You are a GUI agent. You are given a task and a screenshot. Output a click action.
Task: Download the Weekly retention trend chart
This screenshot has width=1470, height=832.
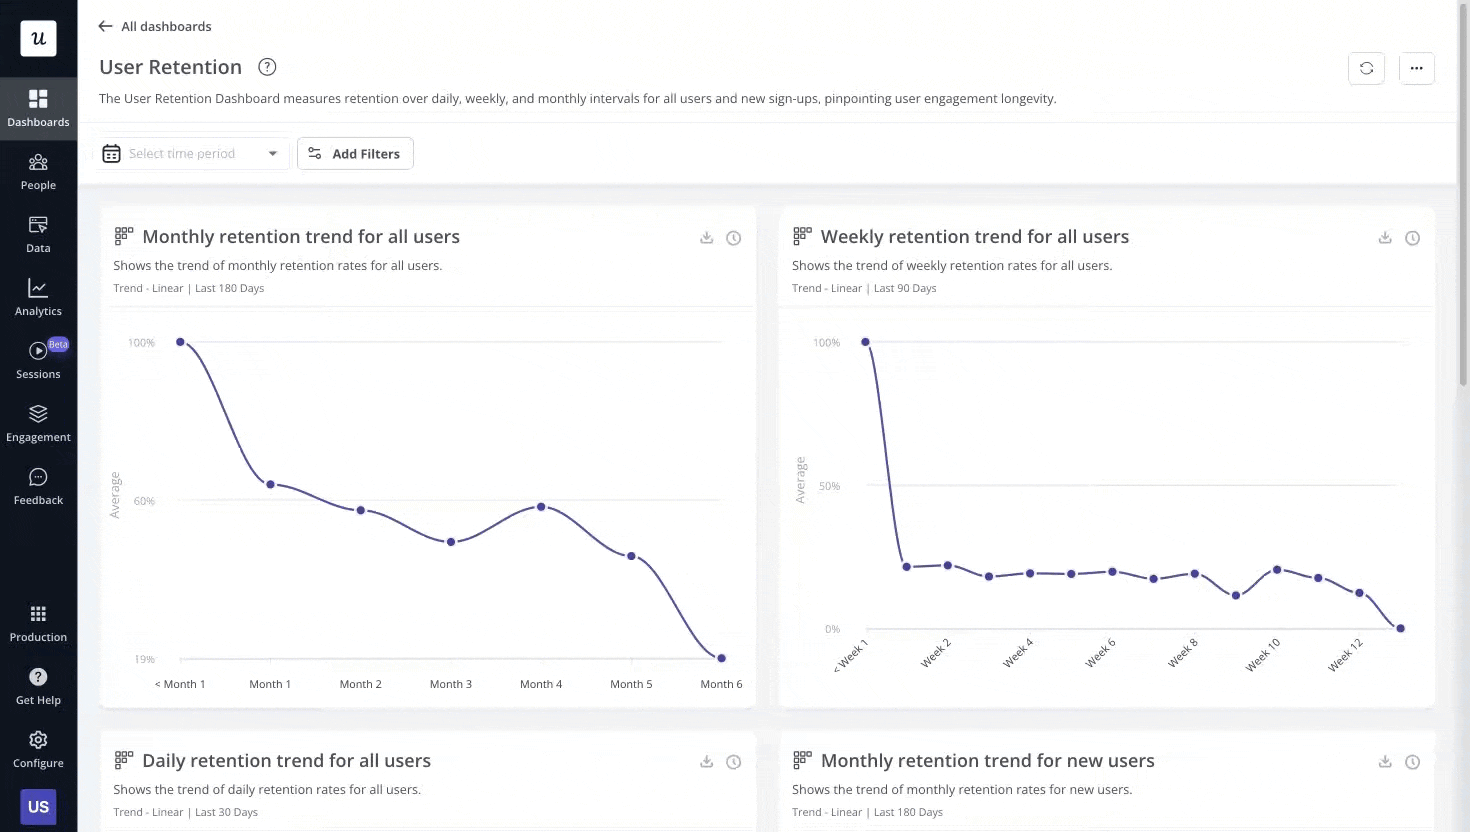(1385, 237)
